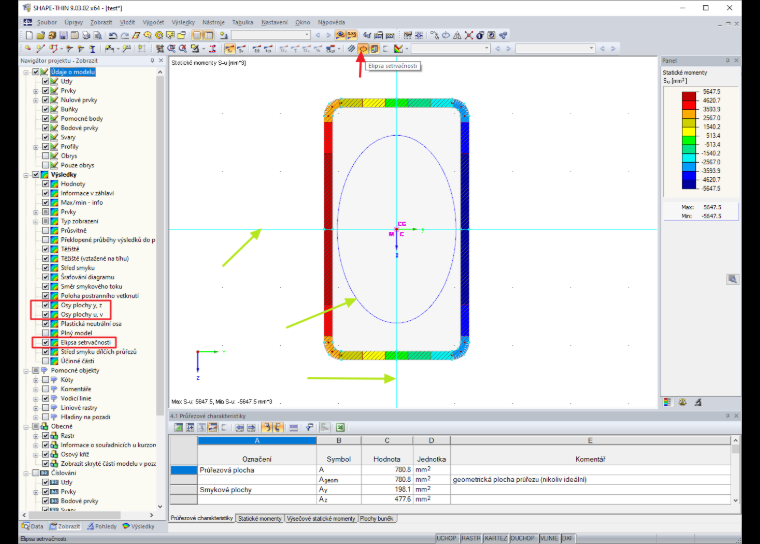Click the red X delete icon in toolbar
760x544 pixels.
coord(469,35)
